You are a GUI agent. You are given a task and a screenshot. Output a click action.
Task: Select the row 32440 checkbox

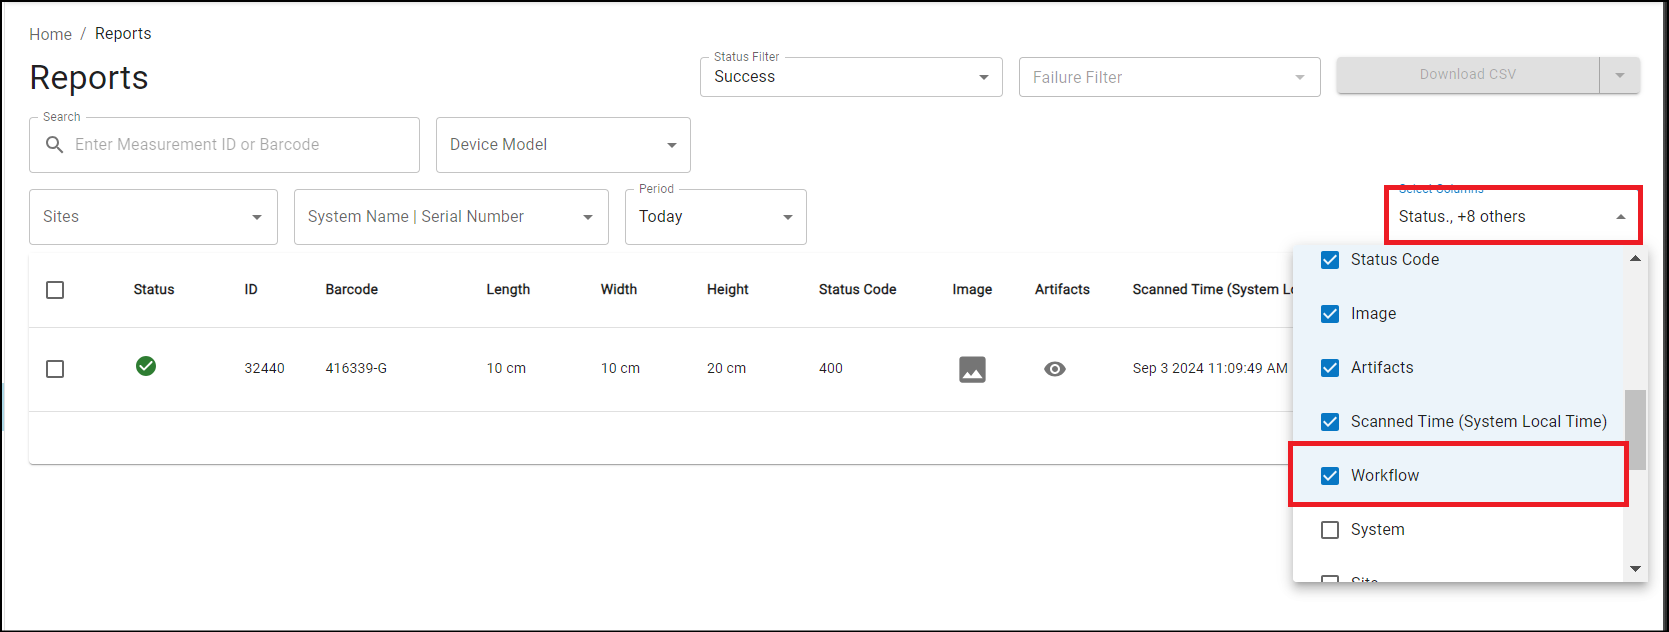point(55,369)
